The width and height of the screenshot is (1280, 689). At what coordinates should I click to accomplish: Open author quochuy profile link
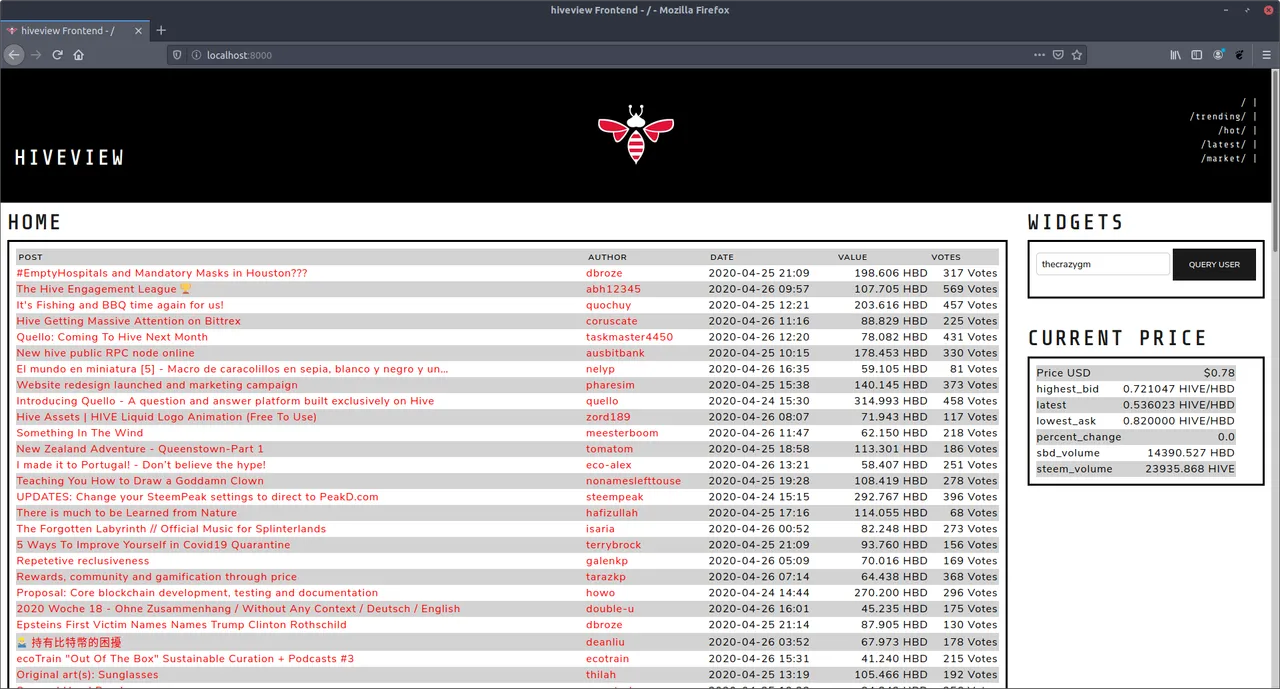point(608,305)
